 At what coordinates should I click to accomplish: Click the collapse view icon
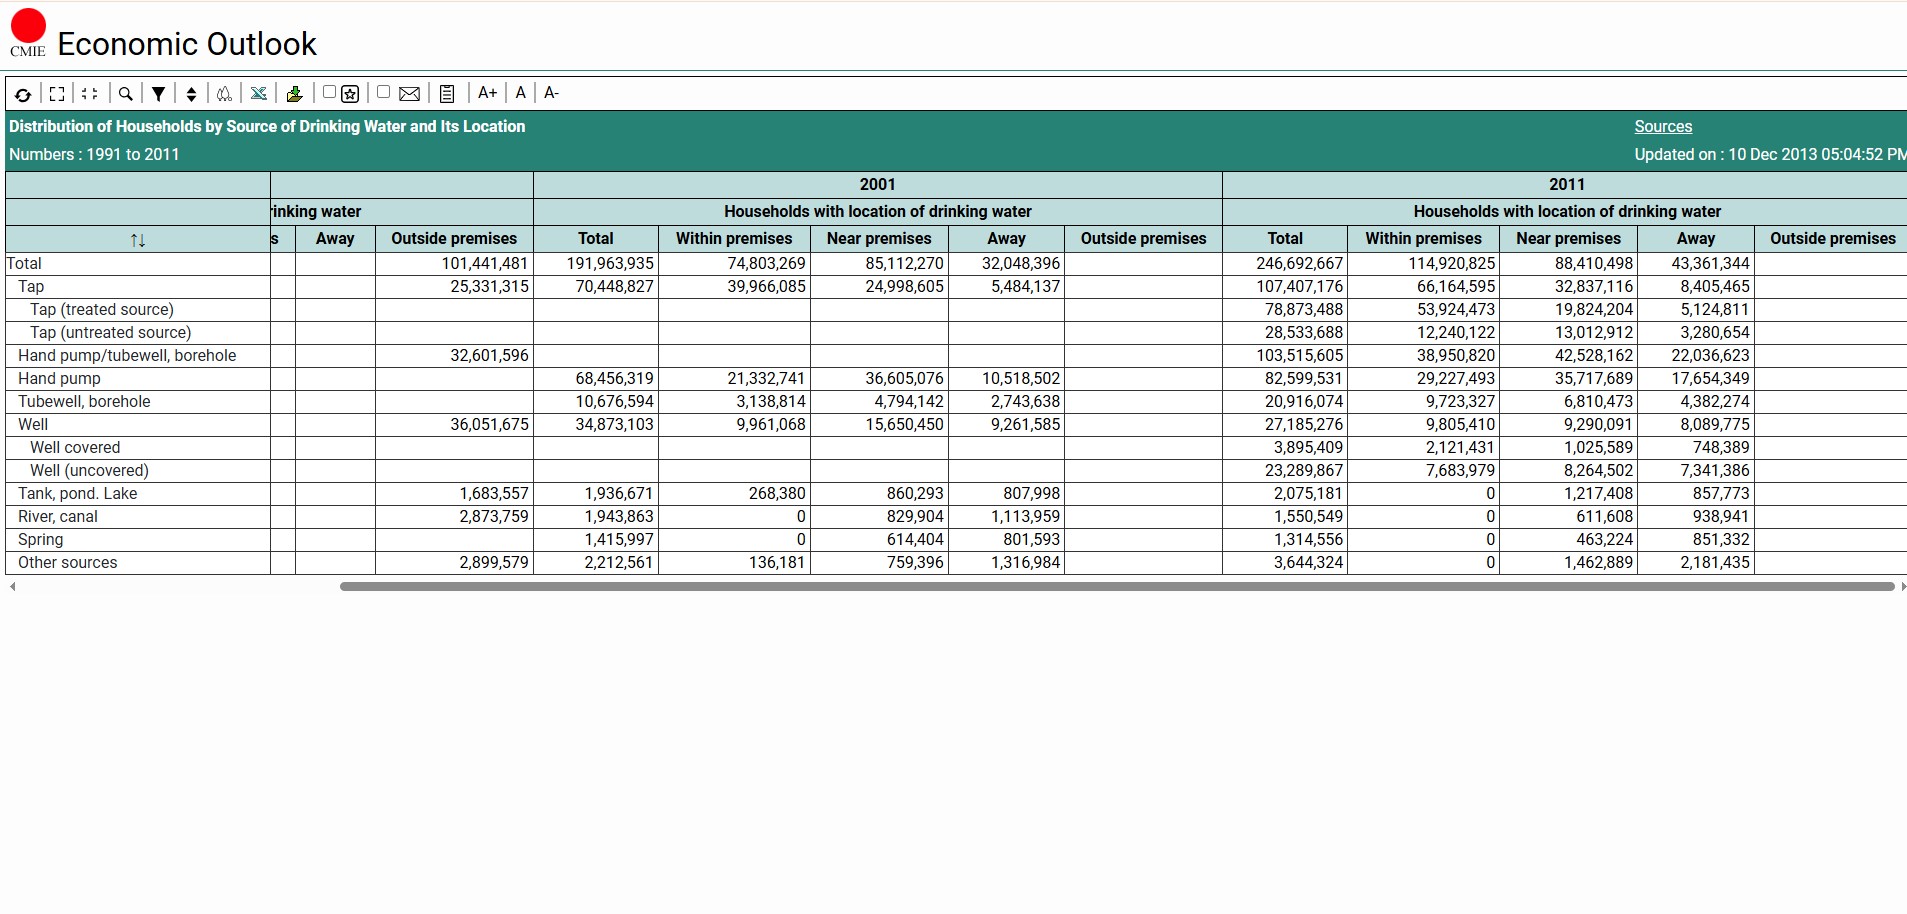(90, 94)
